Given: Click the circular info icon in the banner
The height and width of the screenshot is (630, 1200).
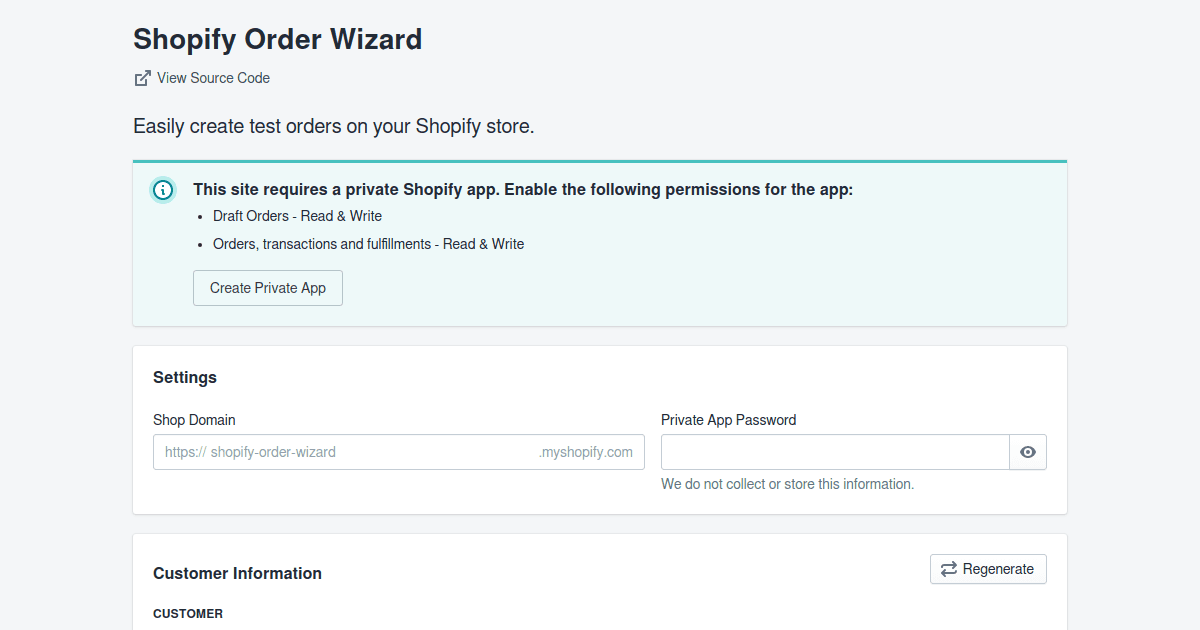Looking at the screenshot, I should coord(162,189).
